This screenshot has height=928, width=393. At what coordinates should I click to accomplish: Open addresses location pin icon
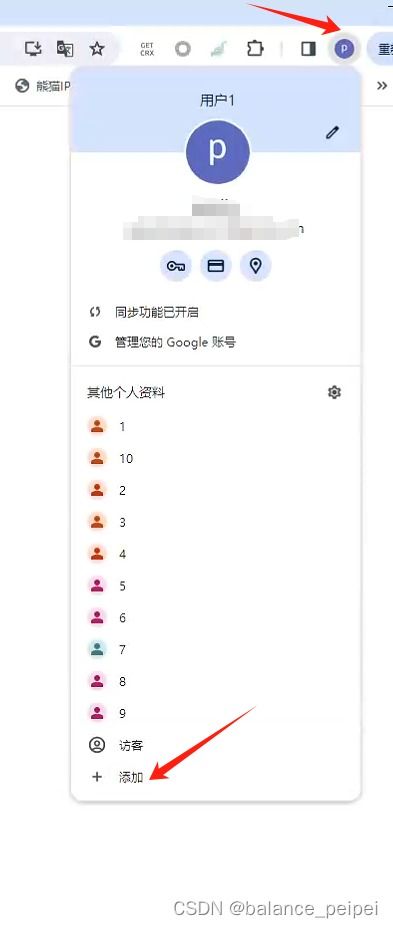255,266
